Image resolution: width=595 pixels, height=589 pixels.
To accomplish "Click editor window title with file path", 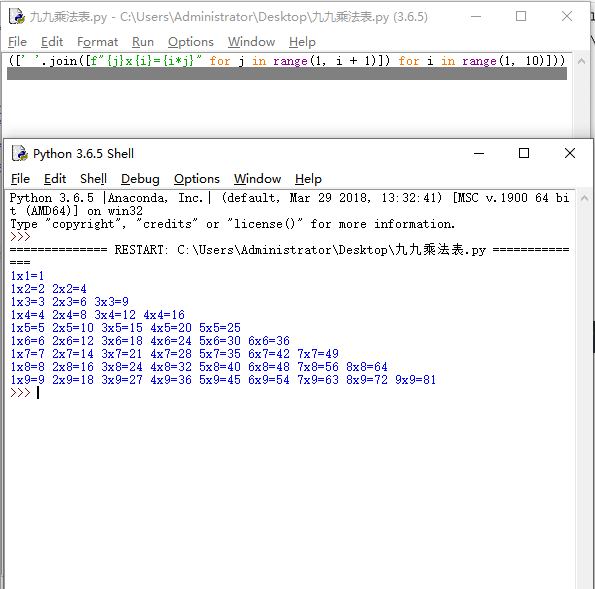I will (x=229, y=17).
